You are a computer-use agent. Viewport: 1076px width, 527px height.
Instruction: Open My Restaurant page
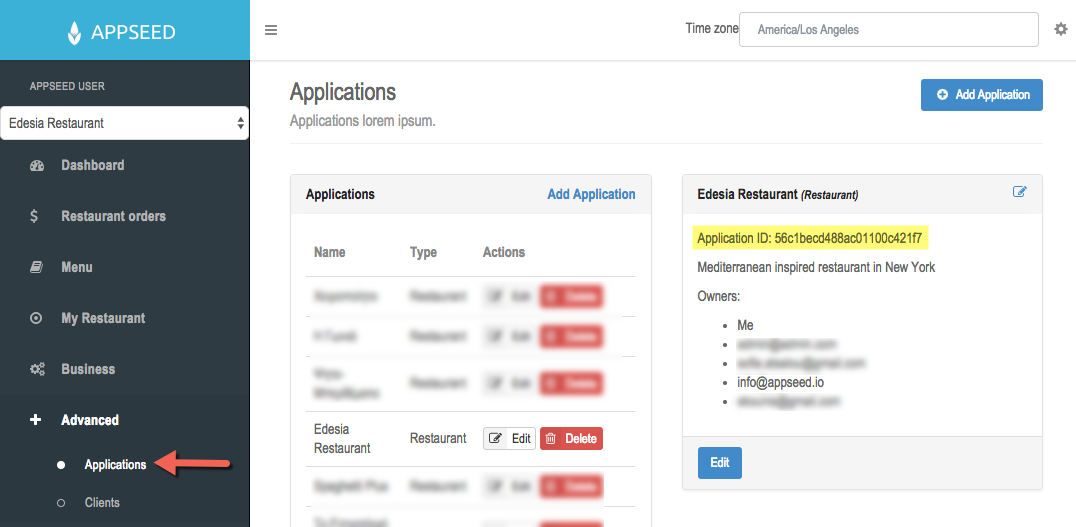coord(103,318)
